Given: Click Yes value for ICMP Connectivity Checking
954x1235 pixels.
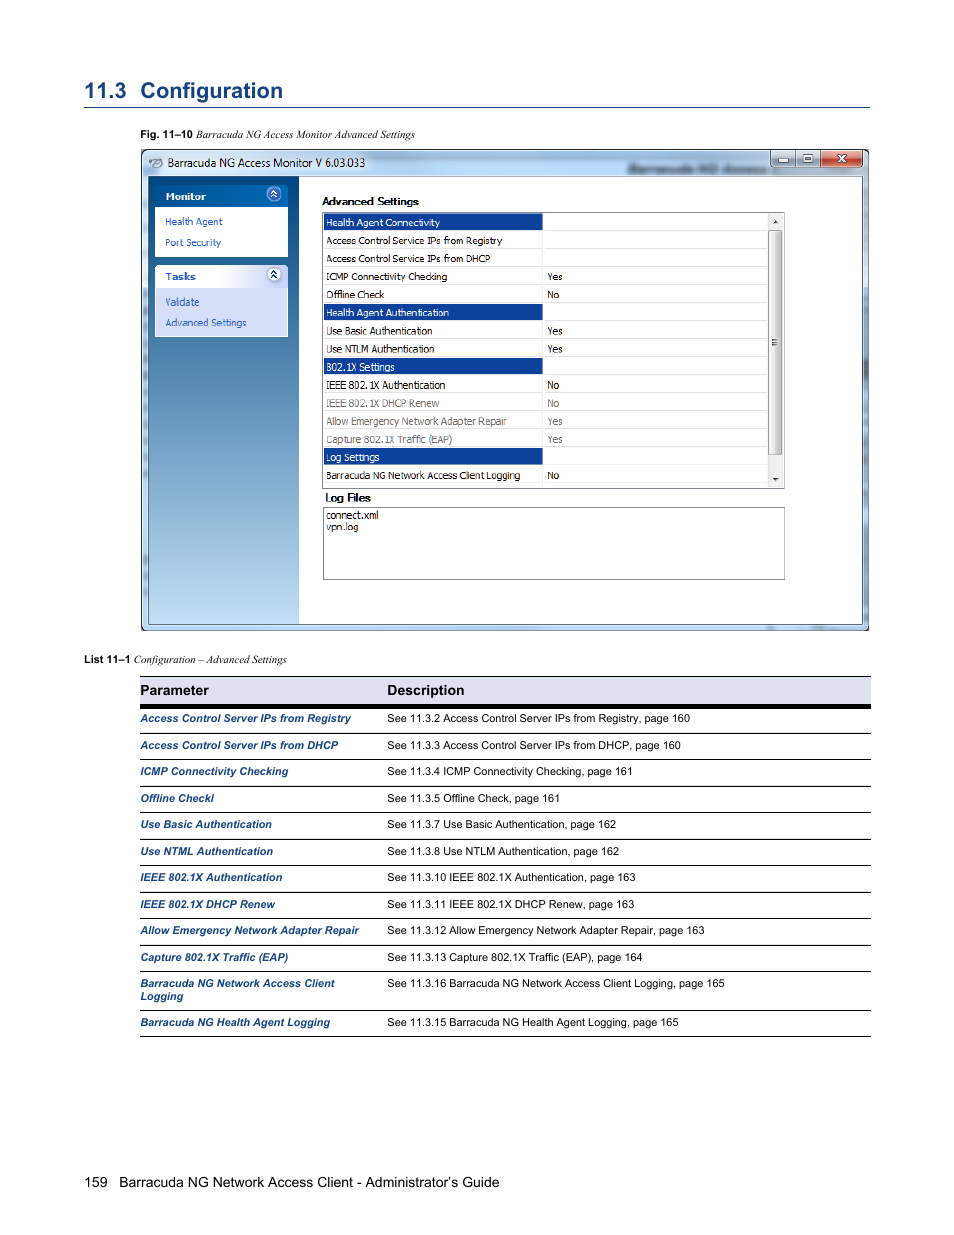Looking at the screenshot, I should [555, 277].
